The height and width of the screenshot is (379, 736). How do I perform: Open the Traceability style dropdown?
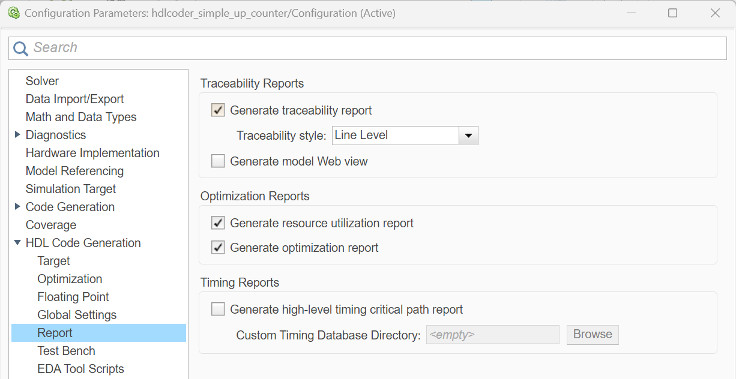pyautogui.click(x=406, y=135)
